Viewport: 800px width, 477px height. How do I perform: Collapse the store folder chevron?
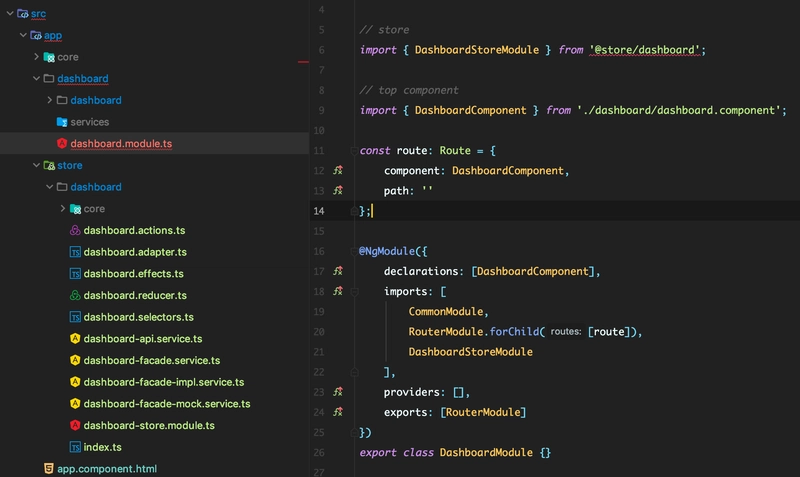(x=36, y=165)
